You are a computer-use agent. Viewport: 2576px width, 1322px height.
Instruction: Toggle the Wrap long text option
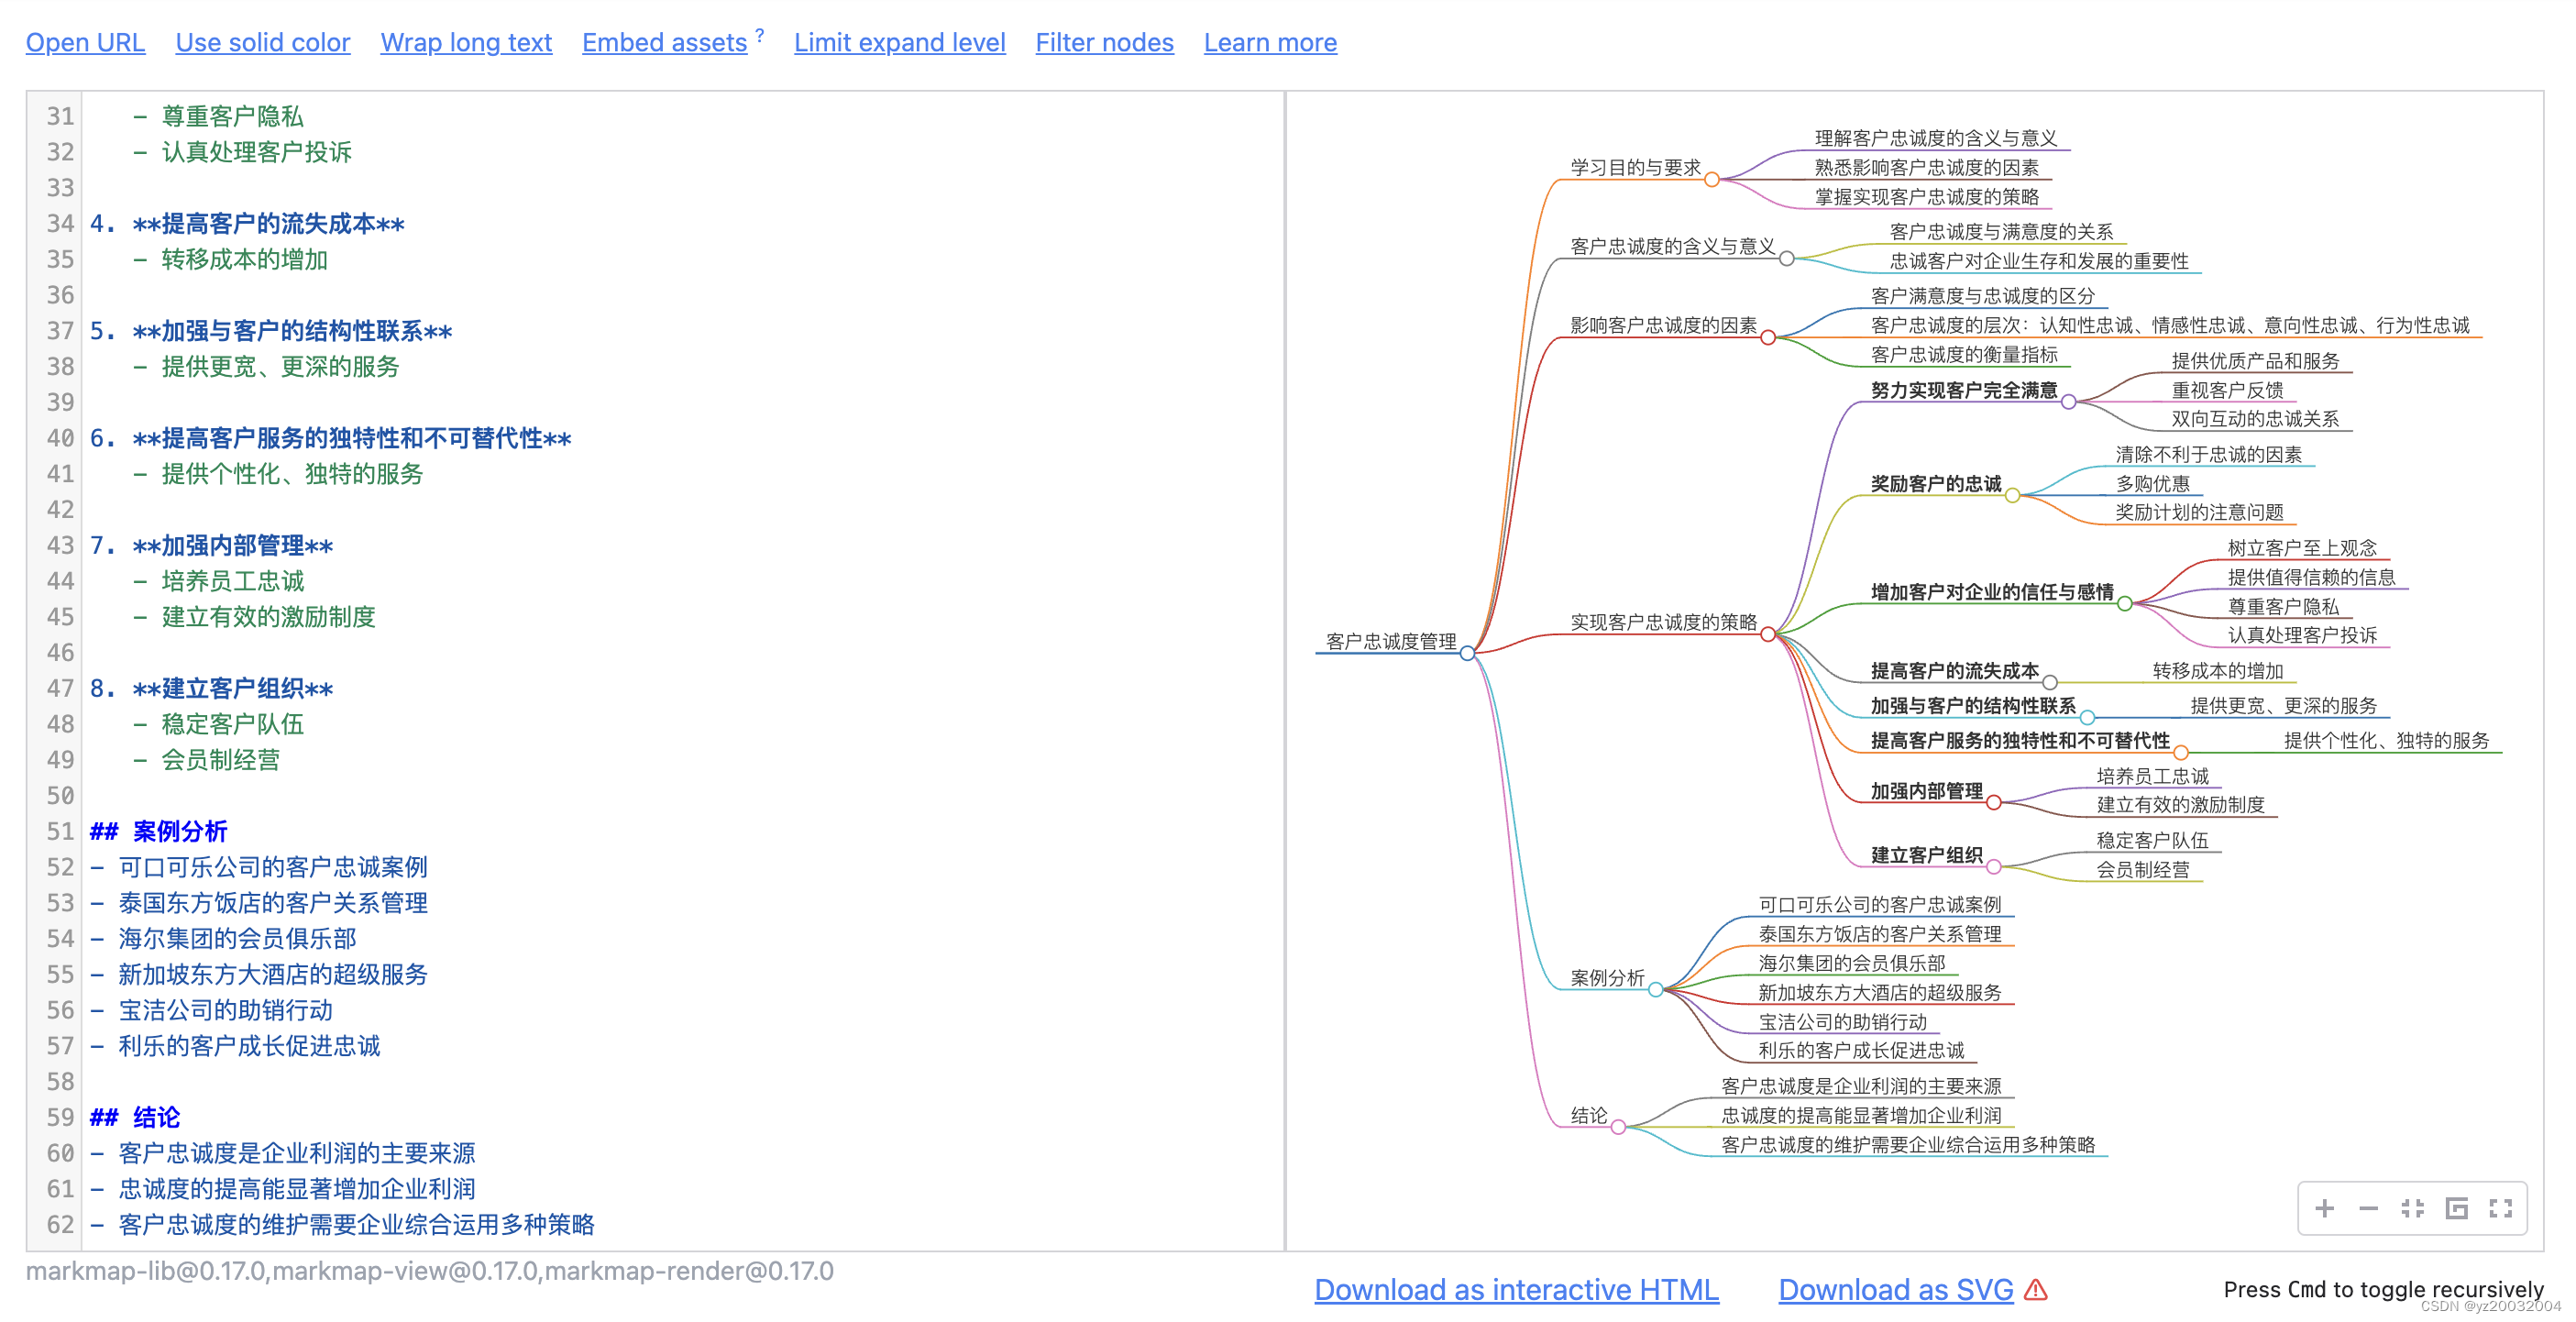tap(465, 43)
